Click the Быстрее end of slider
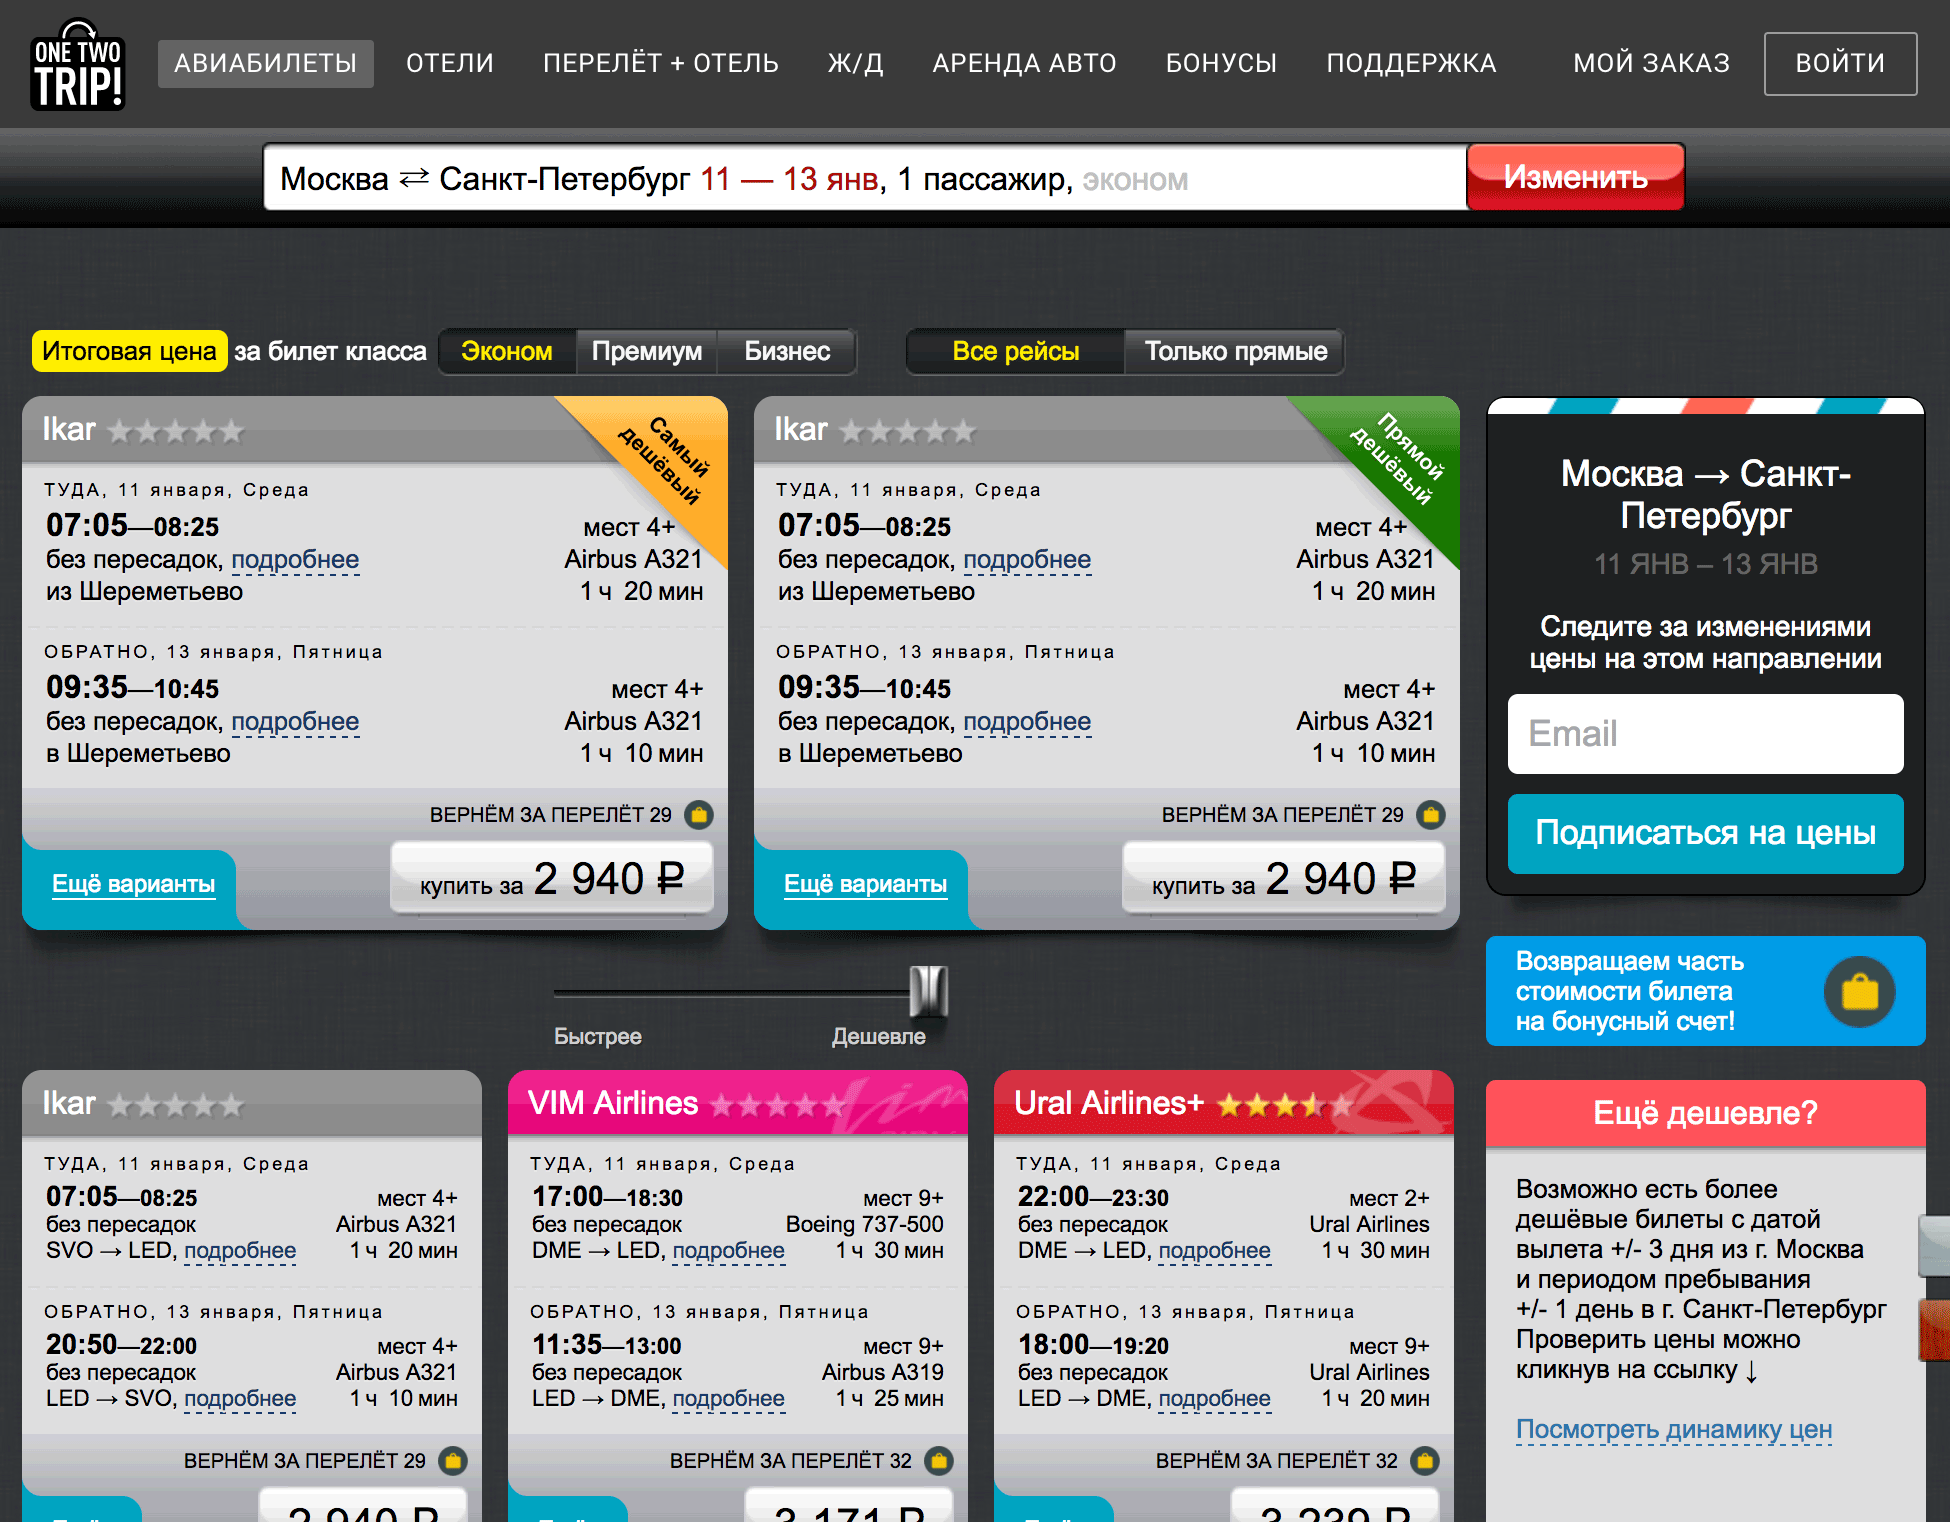The image size is (1950, 1522). [598, 1036]
